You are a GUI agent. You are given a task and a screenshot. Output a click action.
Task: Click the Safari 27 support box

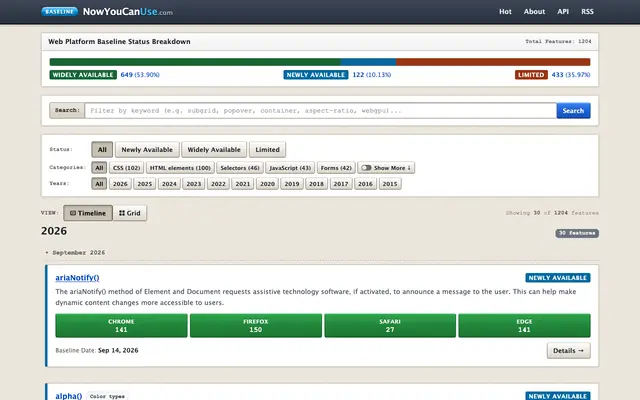pos(390,325)
